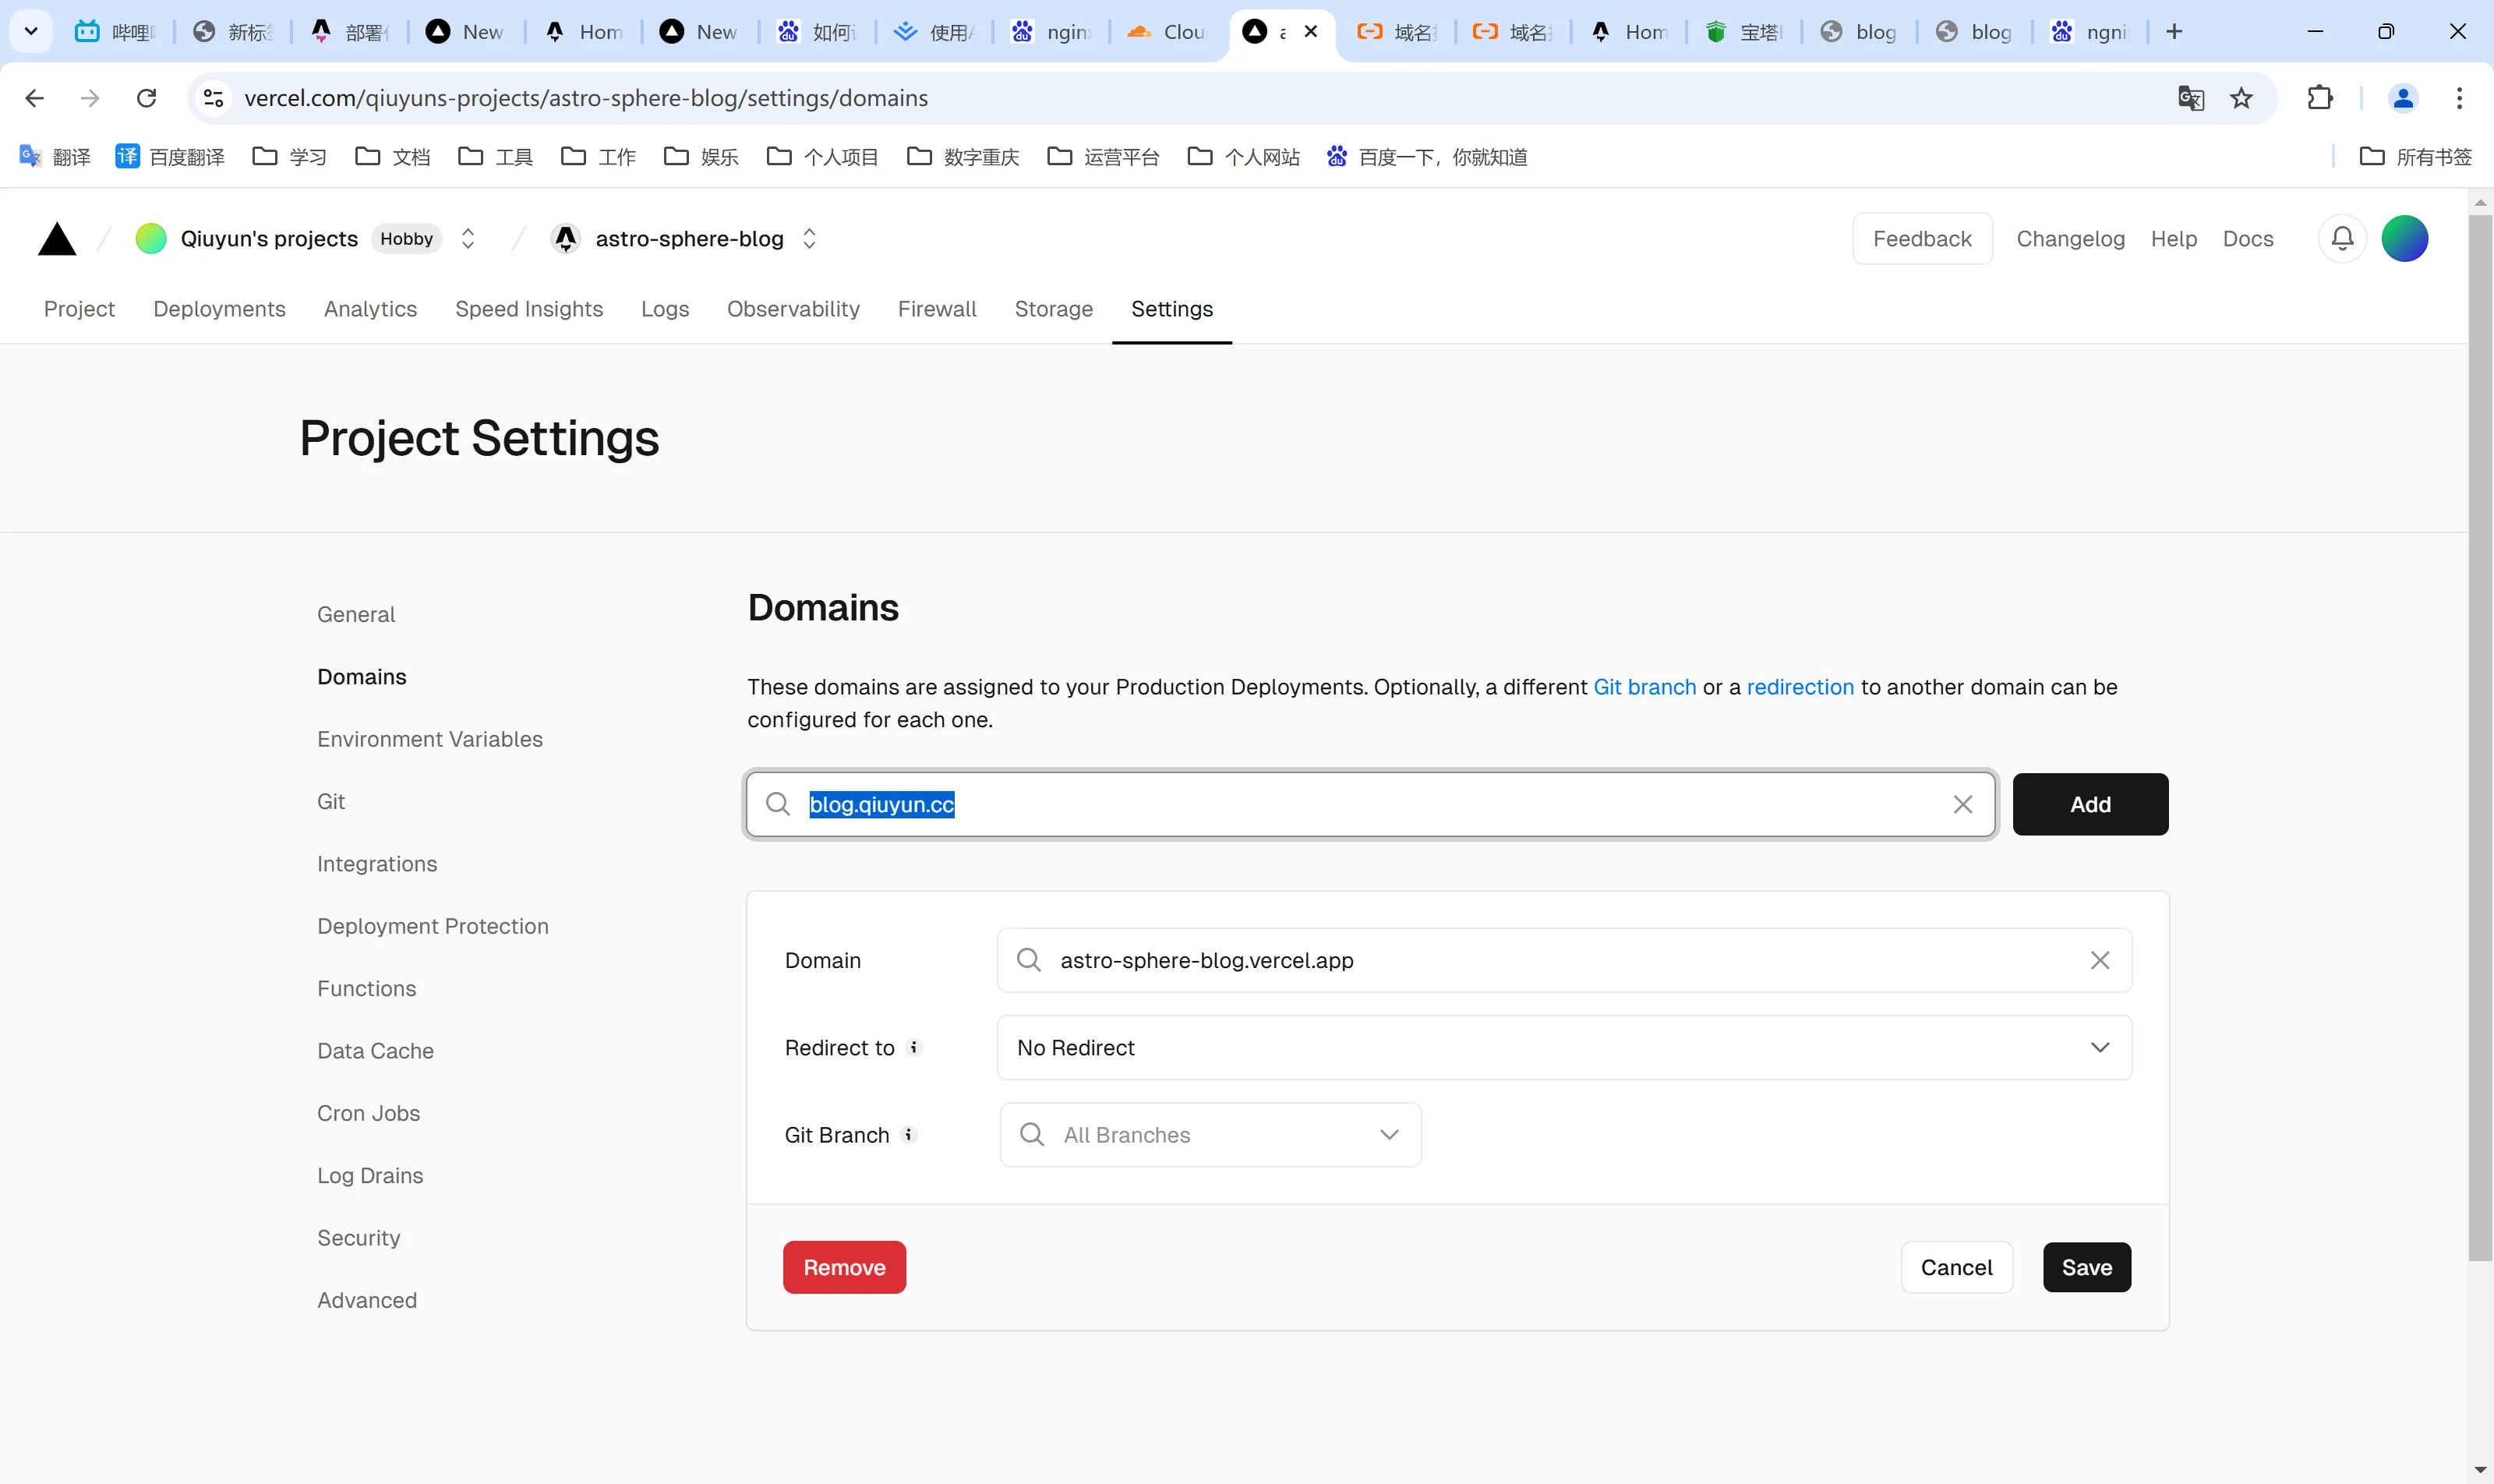
Task: Click Add domain button
Action: pos(2090,804)
